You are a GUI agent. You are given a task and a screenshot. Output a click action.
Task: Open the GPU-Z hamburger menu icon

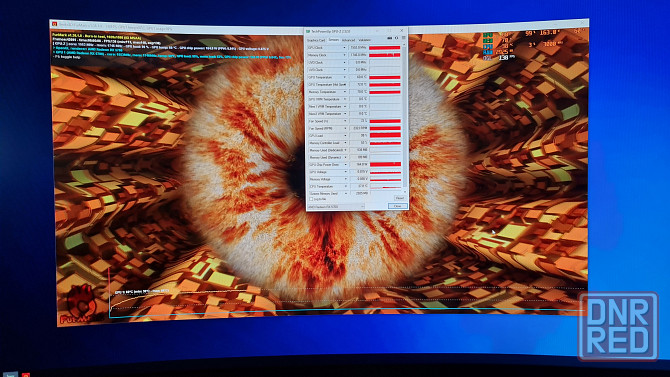[x=403, y=38]
